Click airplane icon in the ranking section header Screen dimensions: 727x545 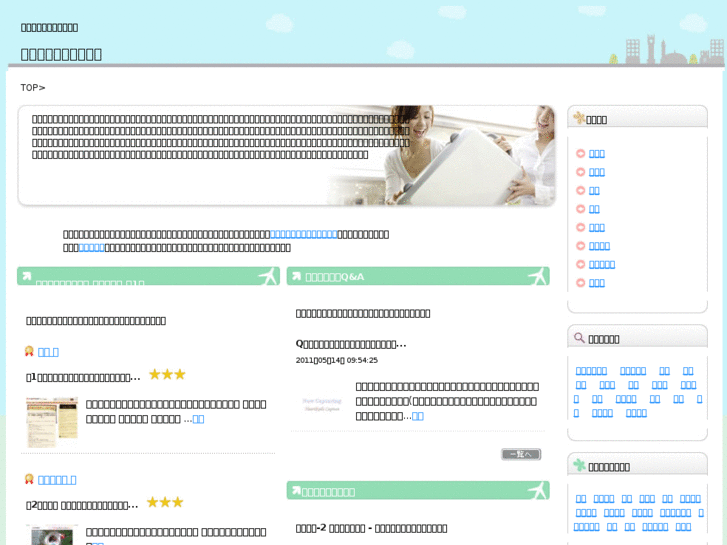[x=268, y=276]
